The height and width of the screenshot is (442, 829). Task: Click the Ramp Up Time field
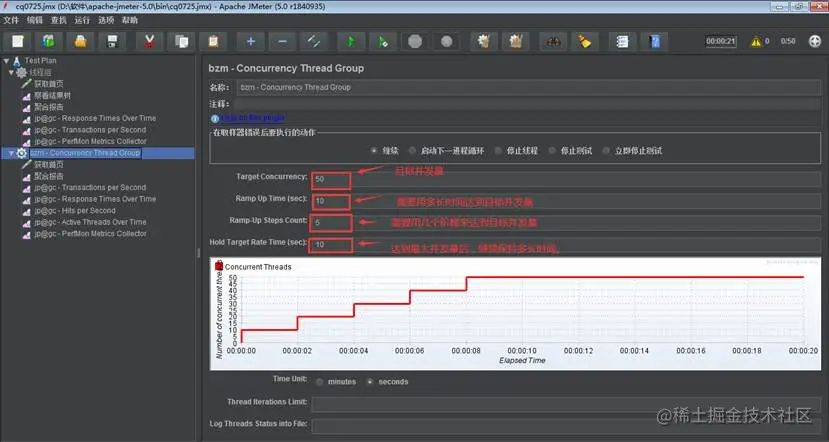566,201
